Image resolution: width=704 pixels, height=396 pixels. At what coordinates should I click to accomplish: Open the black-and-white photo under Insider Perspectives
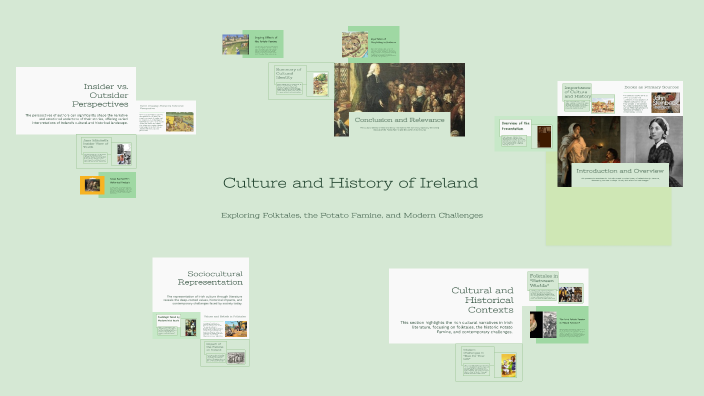(124, 154)
